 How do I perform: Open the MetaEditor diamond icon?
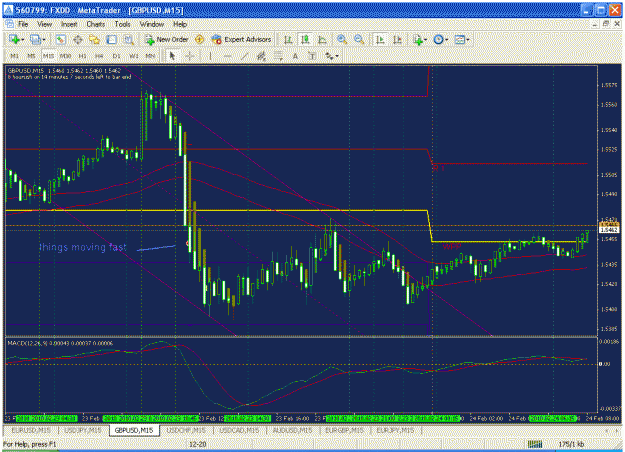tap(199, 39)
